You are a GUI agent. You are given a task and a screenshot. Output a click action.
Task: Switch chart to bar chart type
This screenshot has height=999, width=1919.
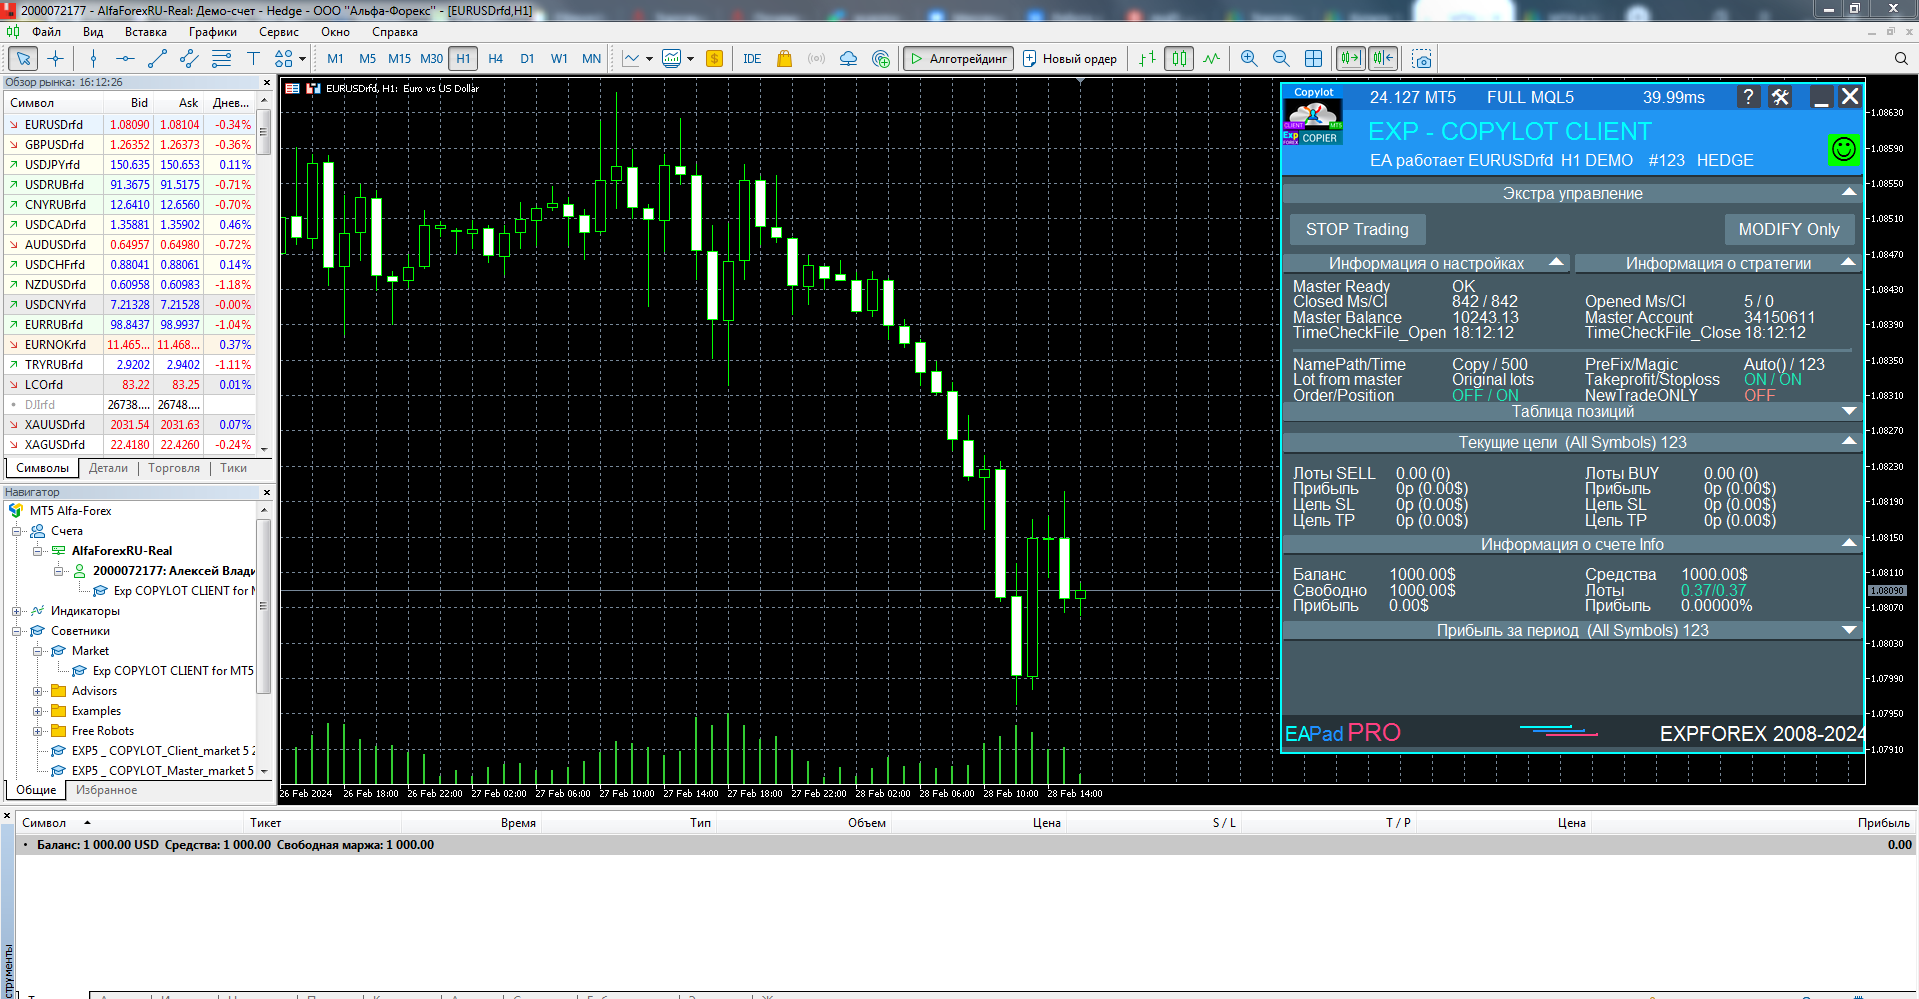pyautogui.click(x=1147, y=59)
